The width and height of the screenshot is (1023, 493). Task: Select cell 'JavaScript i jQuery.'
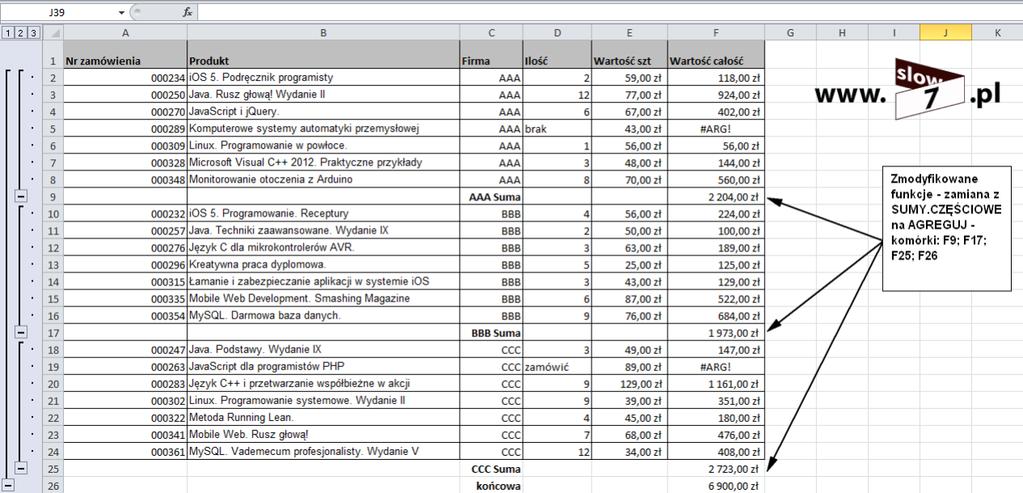pos(324,112)
